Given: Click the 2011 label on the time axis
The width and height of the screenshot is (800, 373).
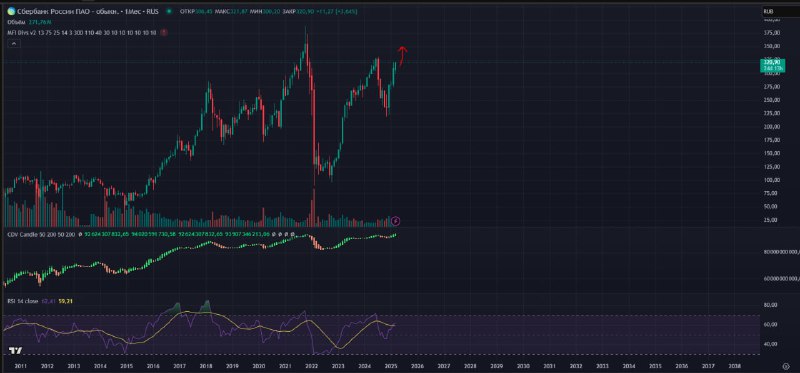Looking at the screenshot, I should point(20,366).
